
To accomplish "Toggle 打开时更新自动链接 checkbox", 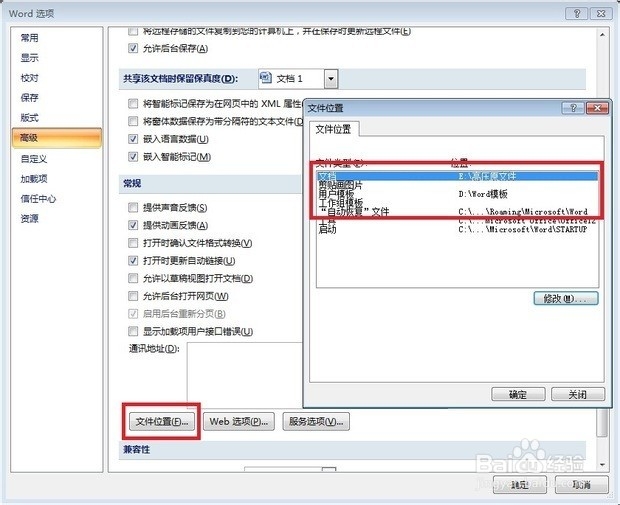I will (133, 261).
